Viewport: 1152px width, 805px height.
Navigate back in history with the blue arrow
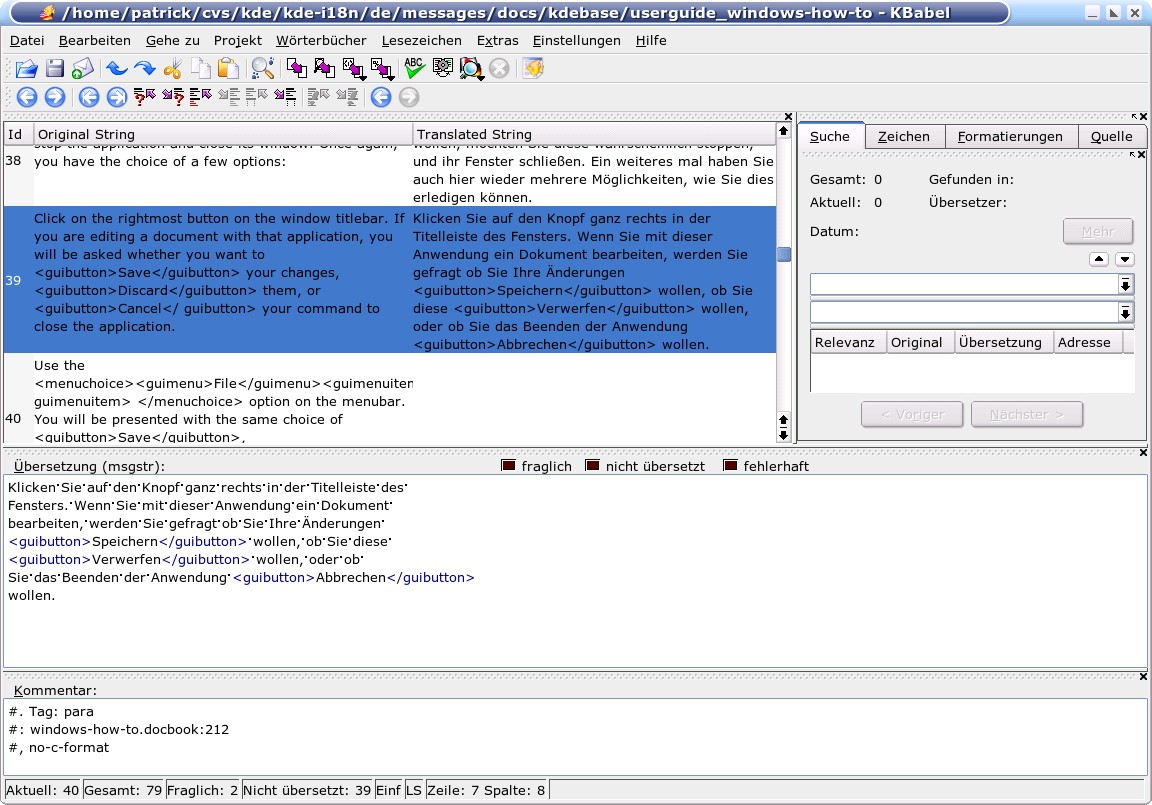point(381,97)
